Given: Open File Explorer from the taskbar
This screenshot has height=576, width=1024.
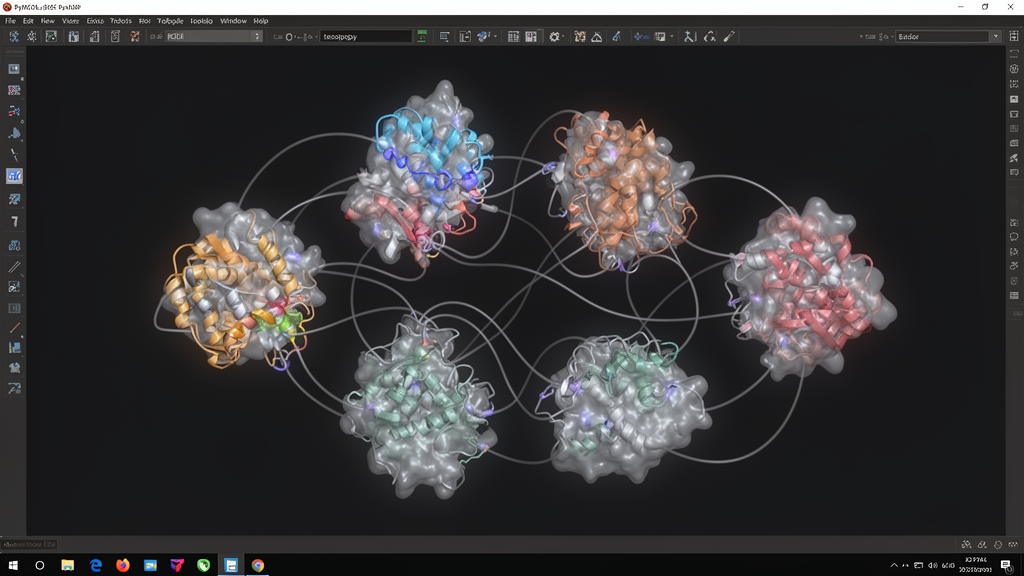Looking at the screenshot, I should pyautogui.click(x=68, y=566).
